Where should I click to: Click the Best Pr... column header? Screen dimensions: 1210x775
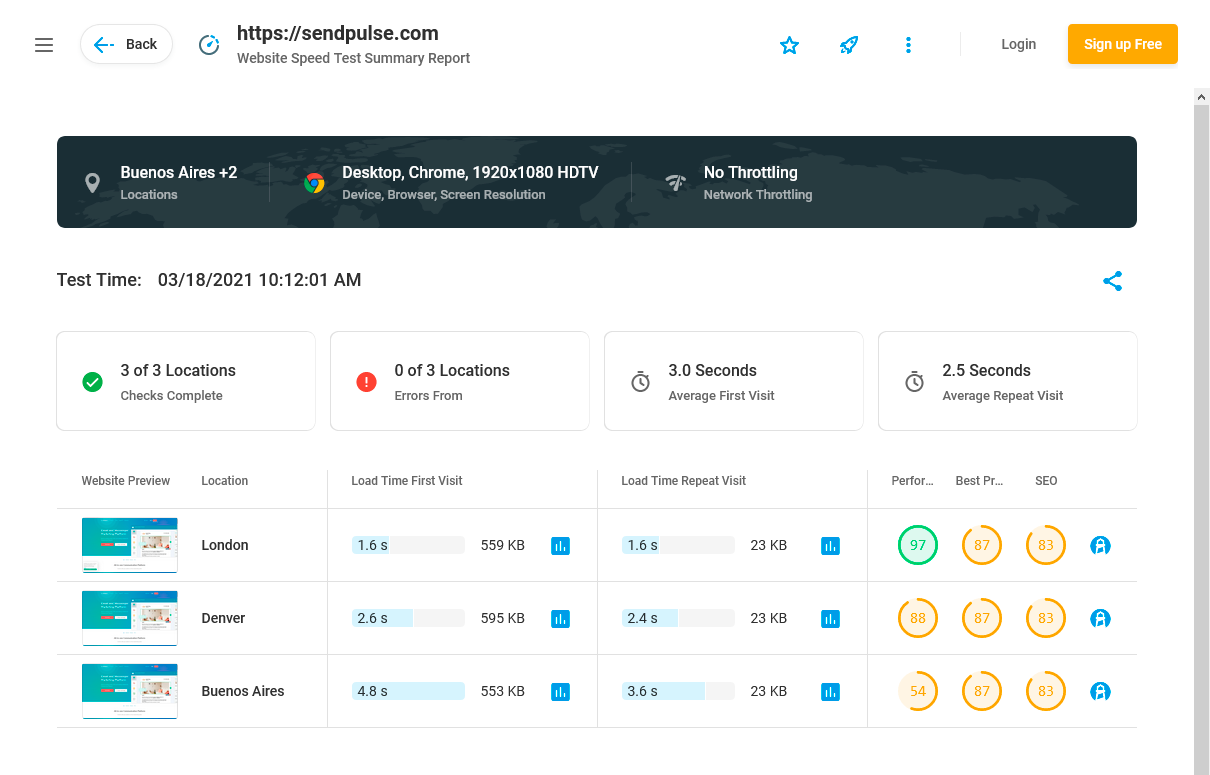pyautogui.click(x=979, y=481)
